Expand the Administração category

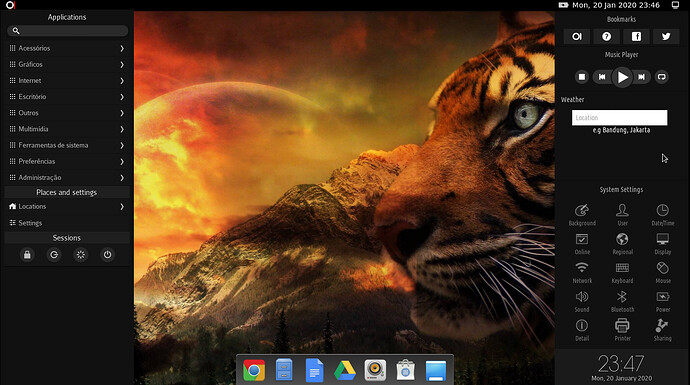tap(67, 178)
